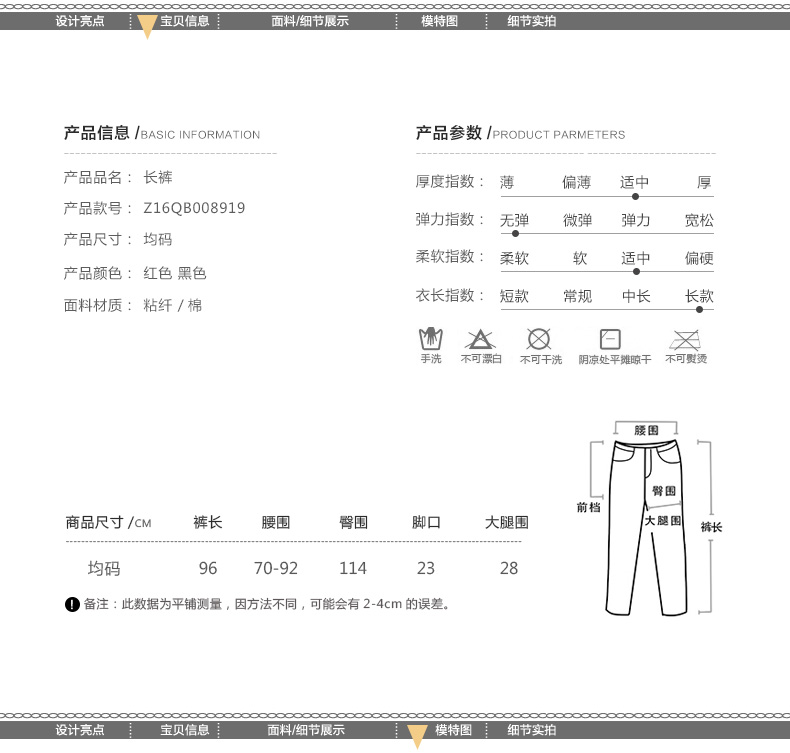Image resolution: width=790 pixels, height=753 pixels.
Task: Click the 厚度指数 slider dot at 适中
Action: (635, 197)
